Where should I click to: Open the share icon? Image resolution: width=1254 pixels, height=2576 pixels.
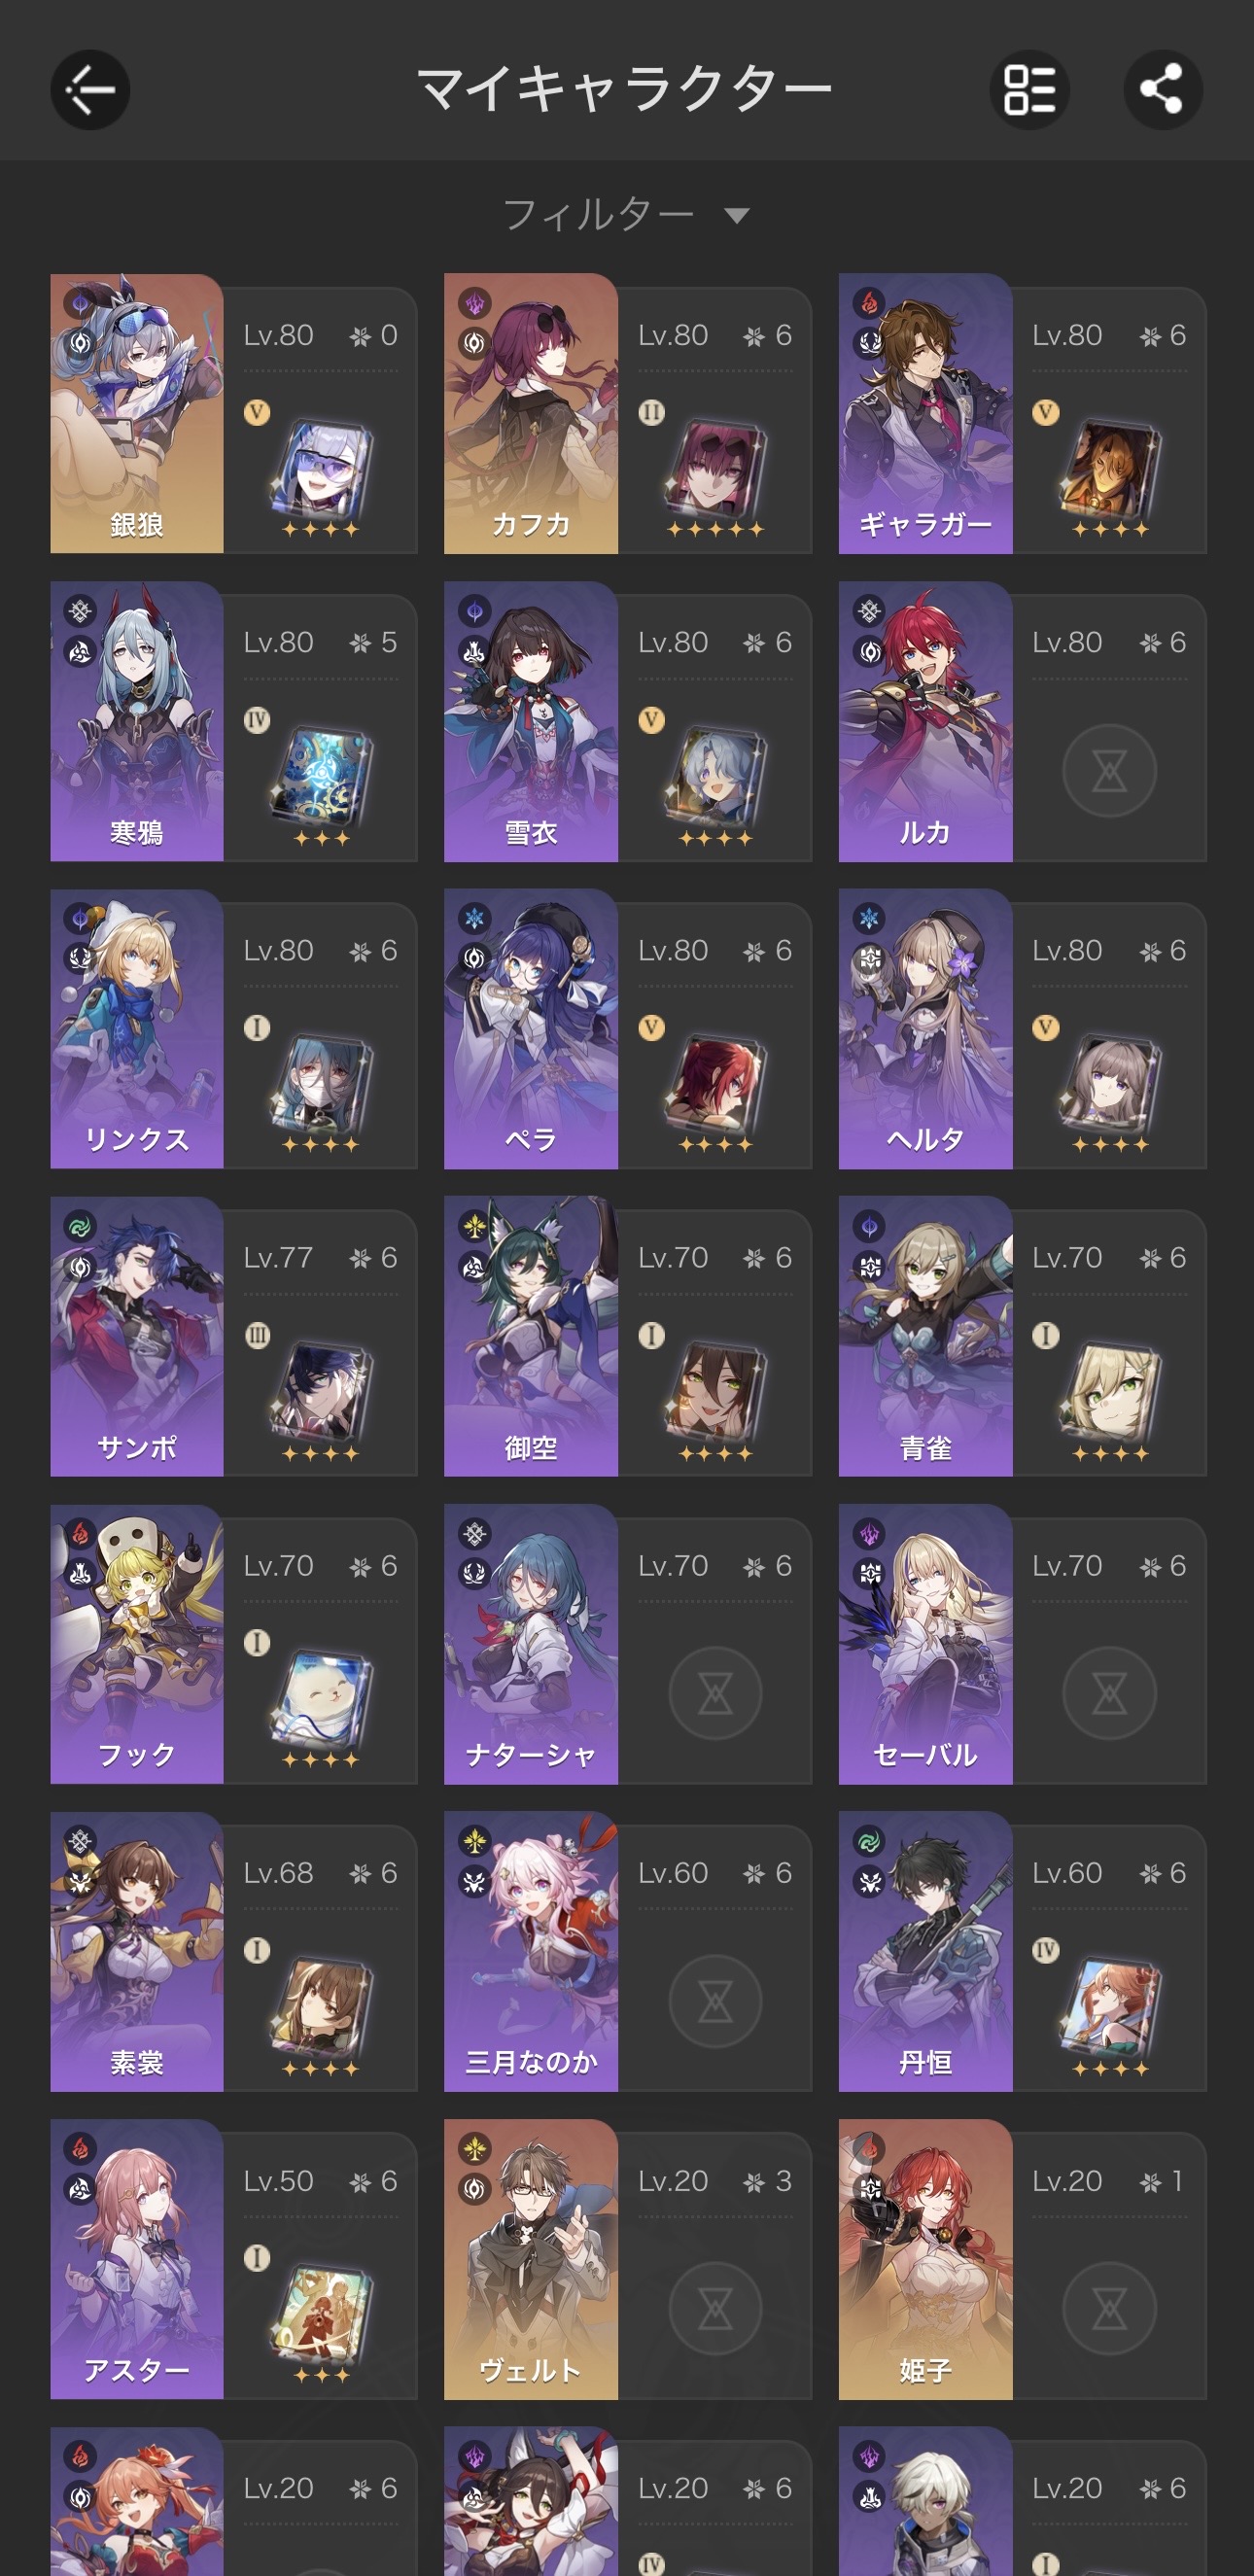click(x=1162, y=90)
